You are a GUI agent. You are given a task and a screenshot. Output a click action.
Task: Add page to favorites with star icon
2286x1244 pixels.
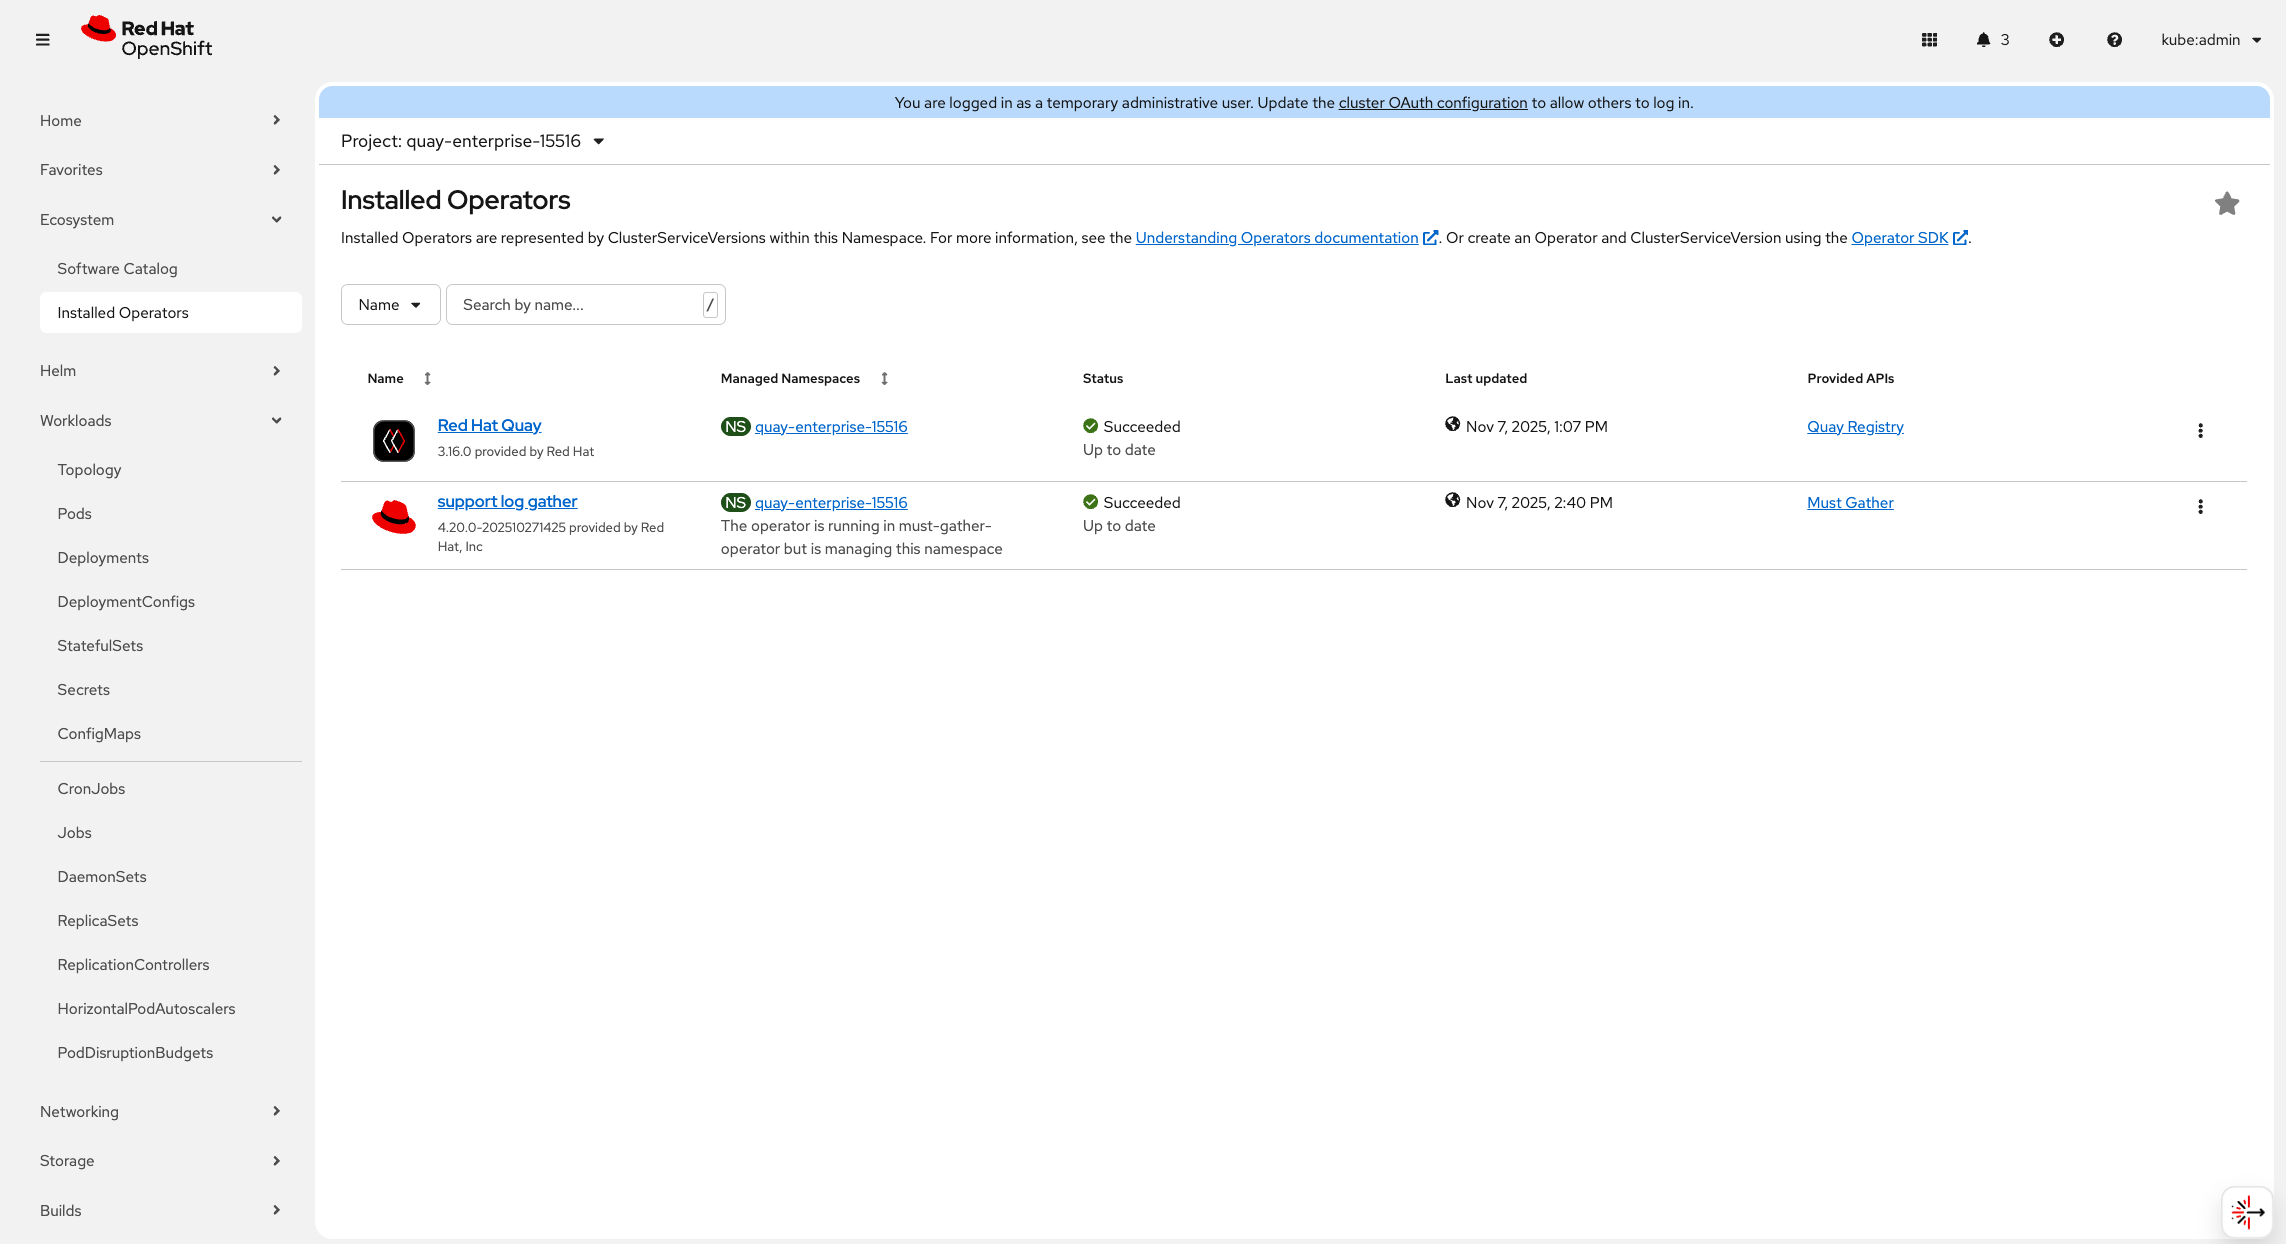pos(2226,204)
